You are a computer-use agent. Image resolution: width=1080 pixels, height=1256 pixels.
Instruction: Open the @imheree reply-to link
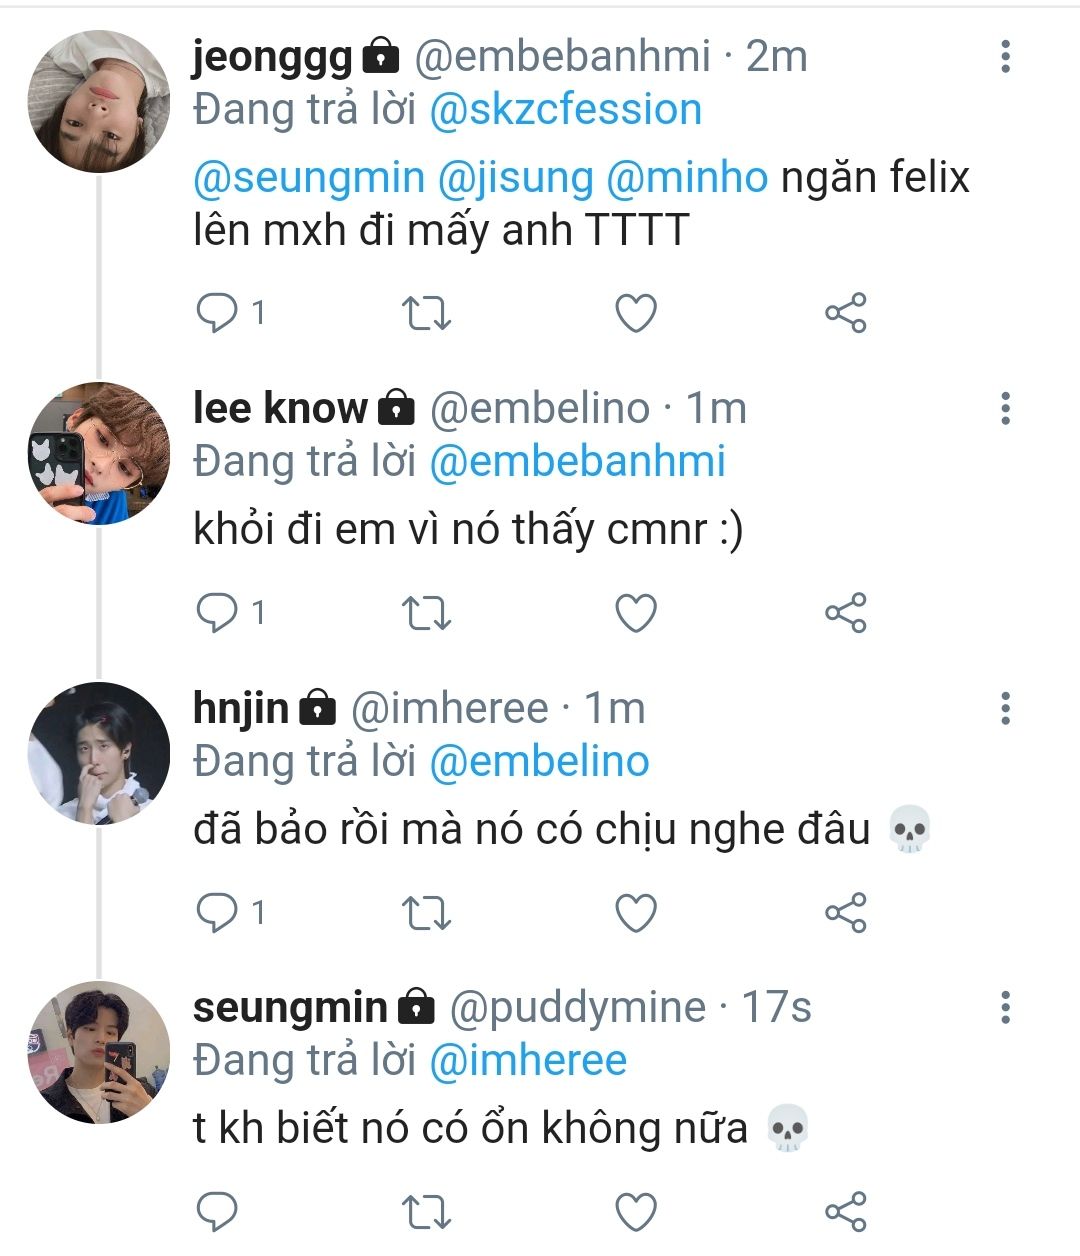[527, 1060]
